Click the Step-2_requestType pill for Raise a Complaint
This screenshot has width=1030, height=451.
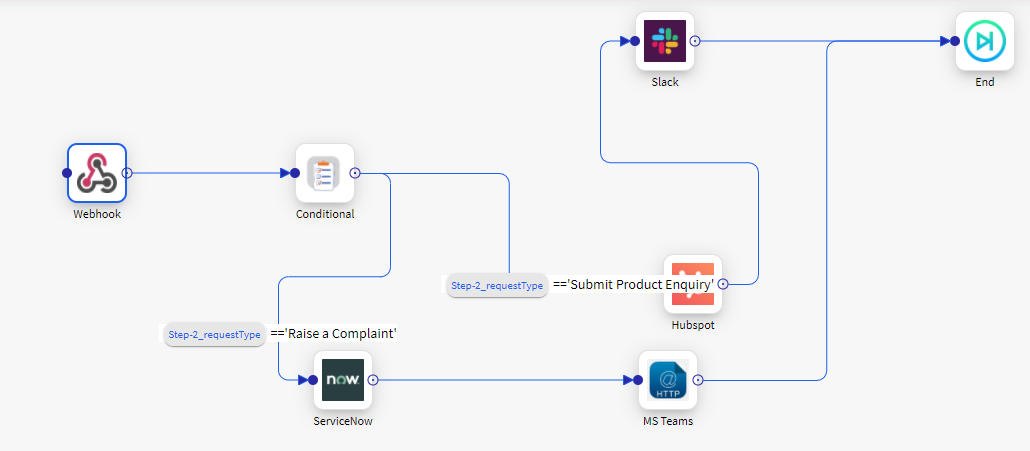215,334
